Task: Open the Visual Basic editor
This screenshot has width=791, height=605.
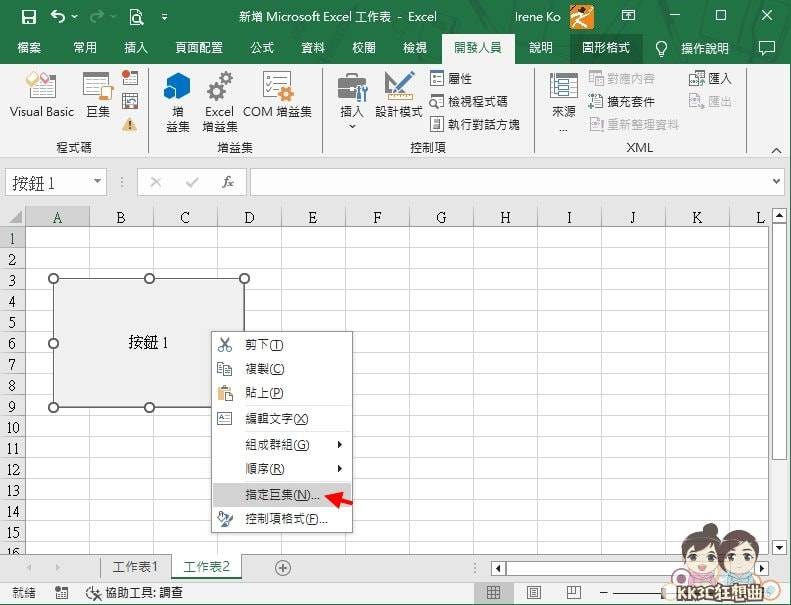Action: tap(42, 97)
